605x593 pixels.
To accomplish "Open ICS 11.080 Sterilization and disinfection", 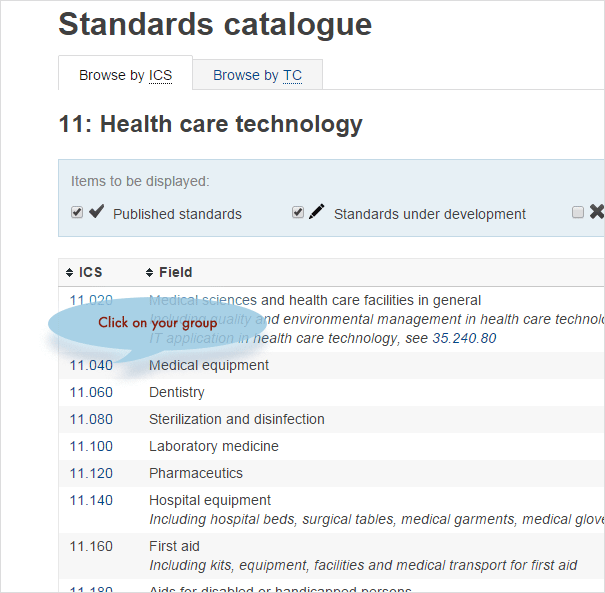I will (x=91, y=420).
